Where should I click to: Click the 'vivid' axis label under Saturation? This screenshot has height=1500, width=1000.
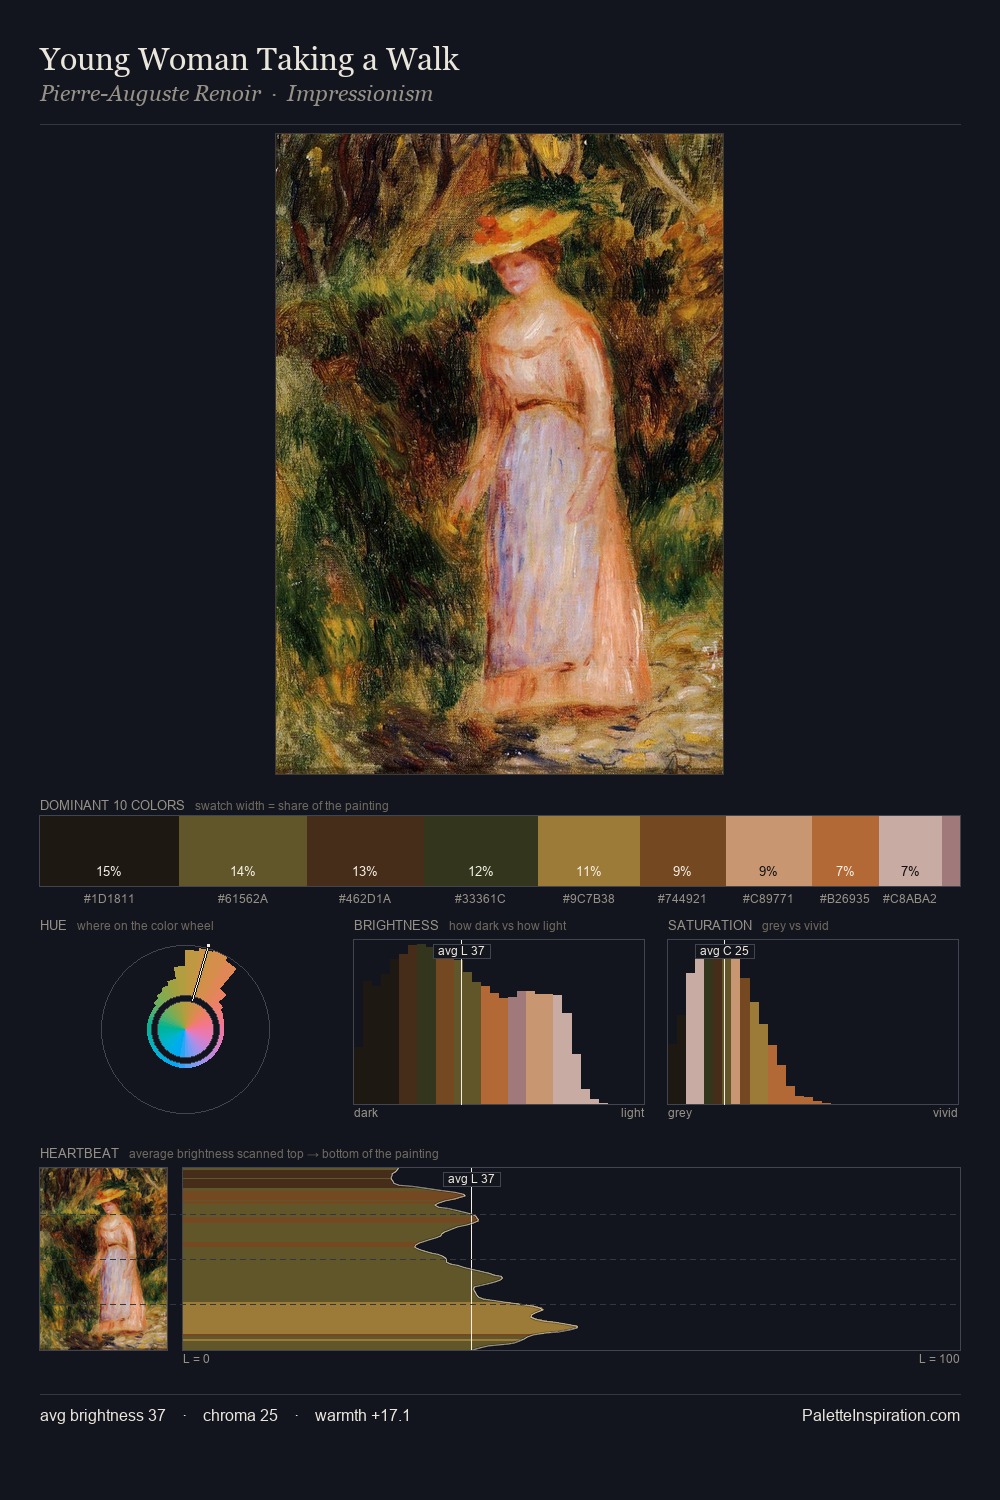pyautogui.click(x=945, y=1113)
